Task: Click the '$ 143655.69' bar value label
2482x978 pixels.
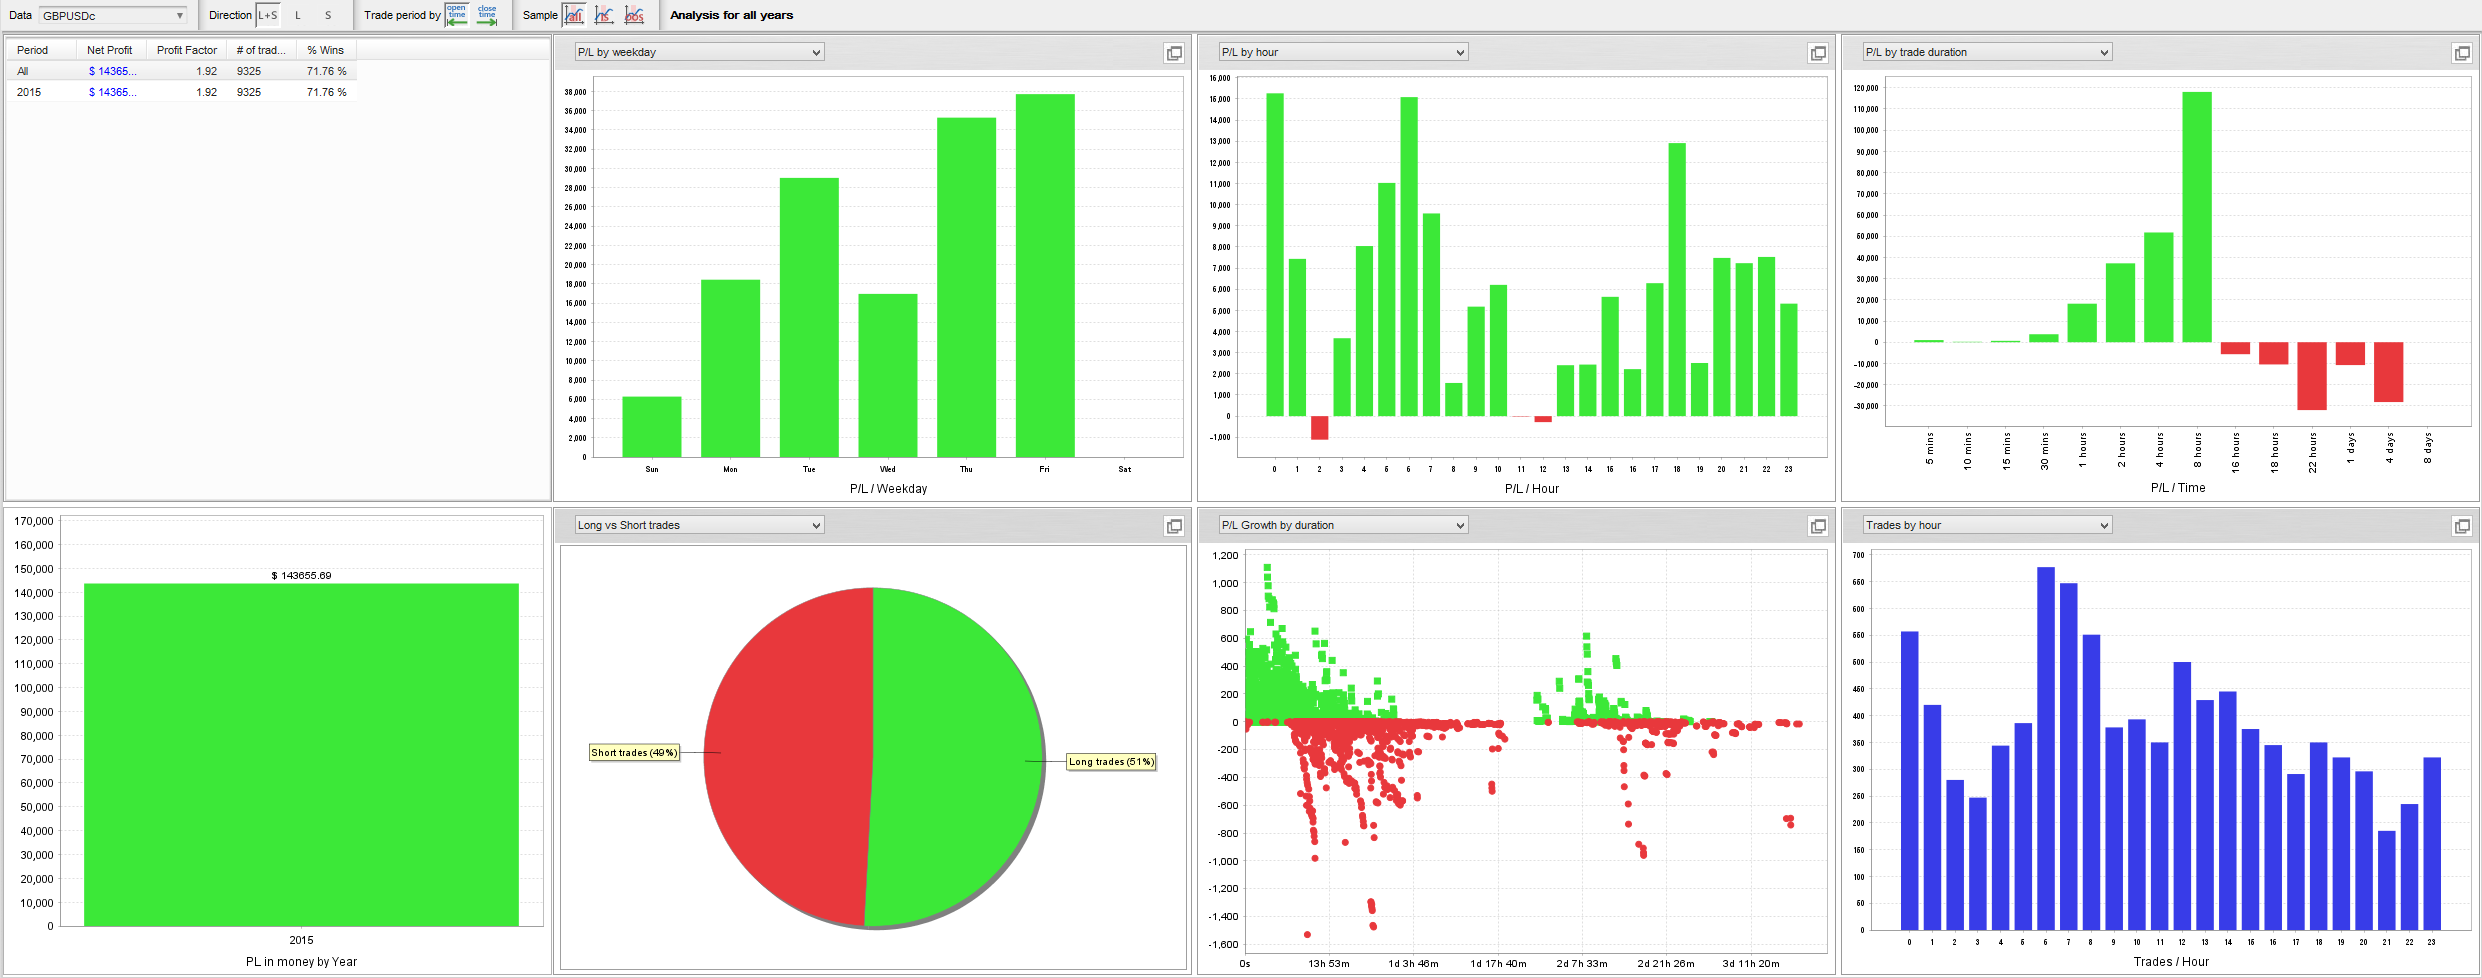Action: 301,576
